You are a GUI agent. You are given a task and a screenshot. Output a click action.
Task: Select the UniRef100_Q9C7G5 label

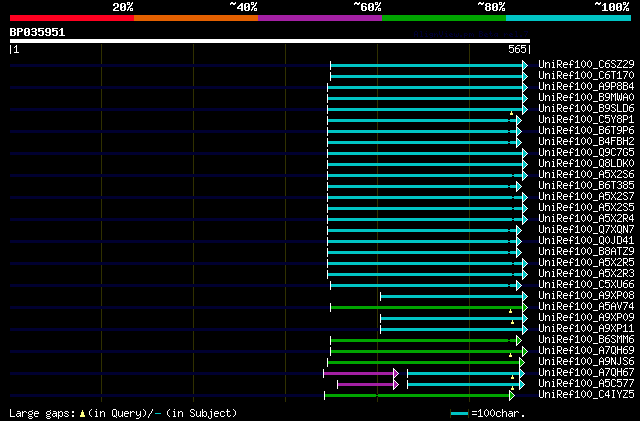(586, 153)
